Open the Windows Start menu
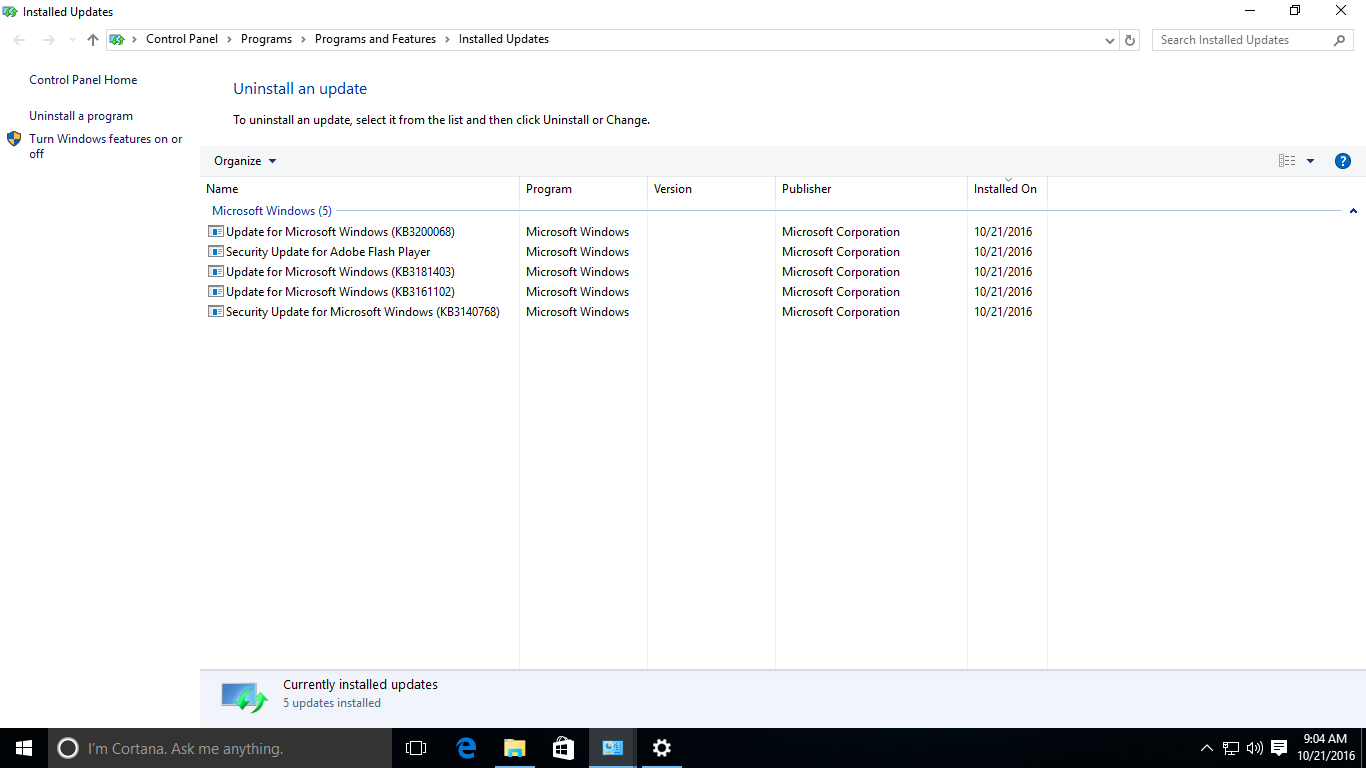 tap(24, 748)
